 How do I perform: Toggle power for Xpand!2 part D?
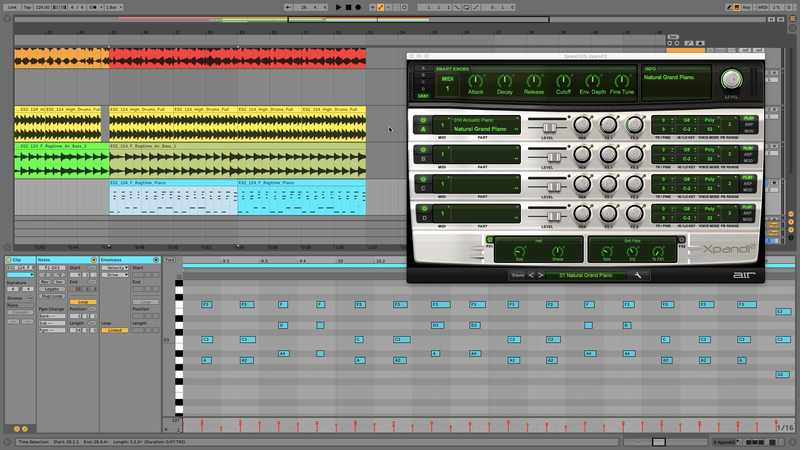tap(423, 209)
